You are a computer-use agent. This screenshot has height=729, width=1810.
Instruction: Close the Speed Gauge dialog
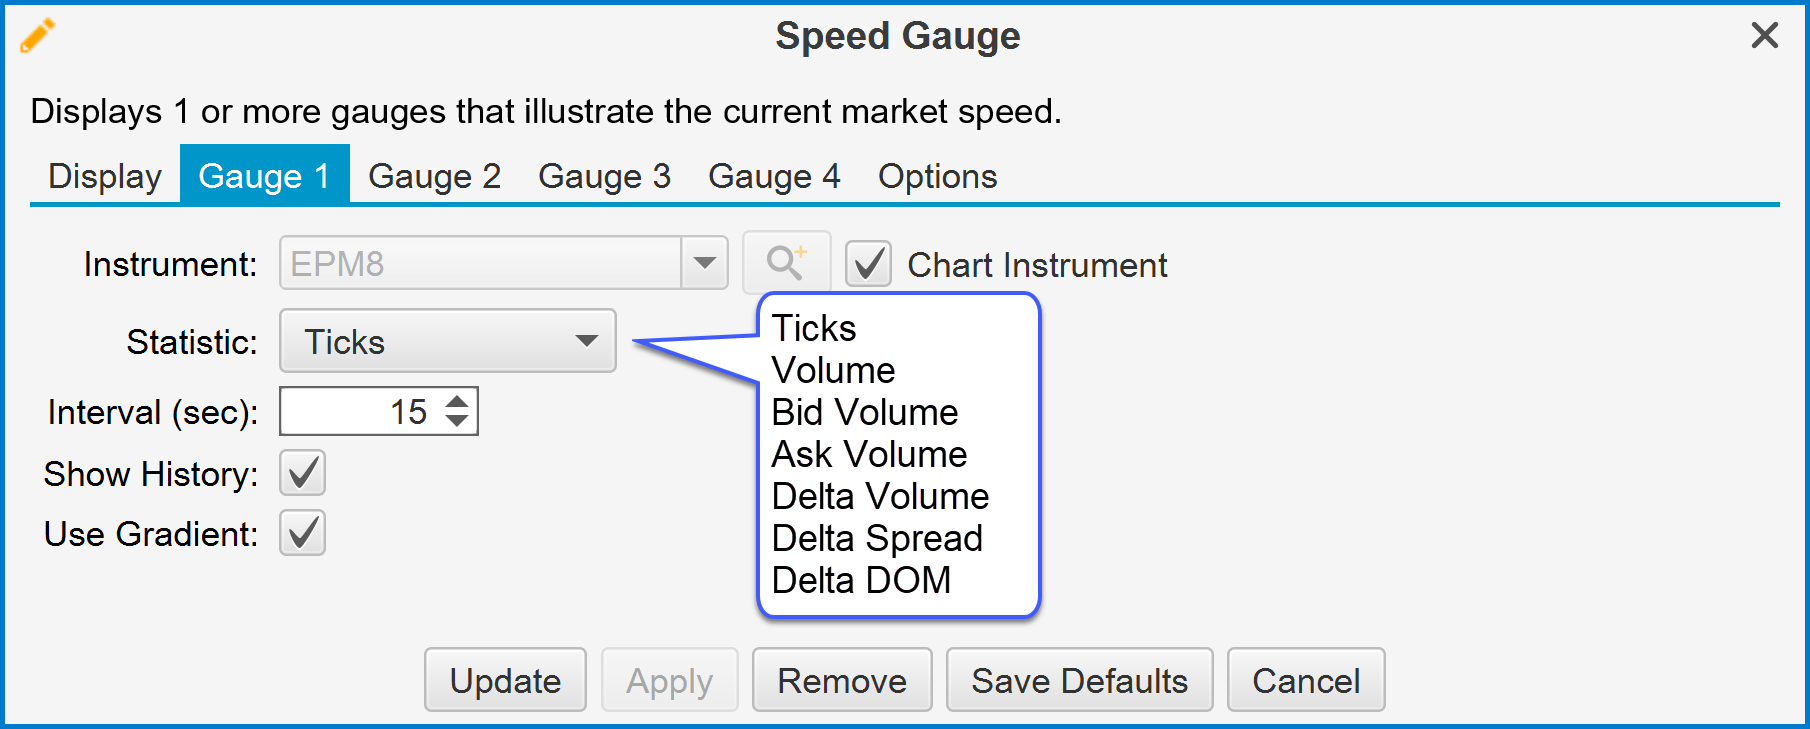pos(1764,36)
